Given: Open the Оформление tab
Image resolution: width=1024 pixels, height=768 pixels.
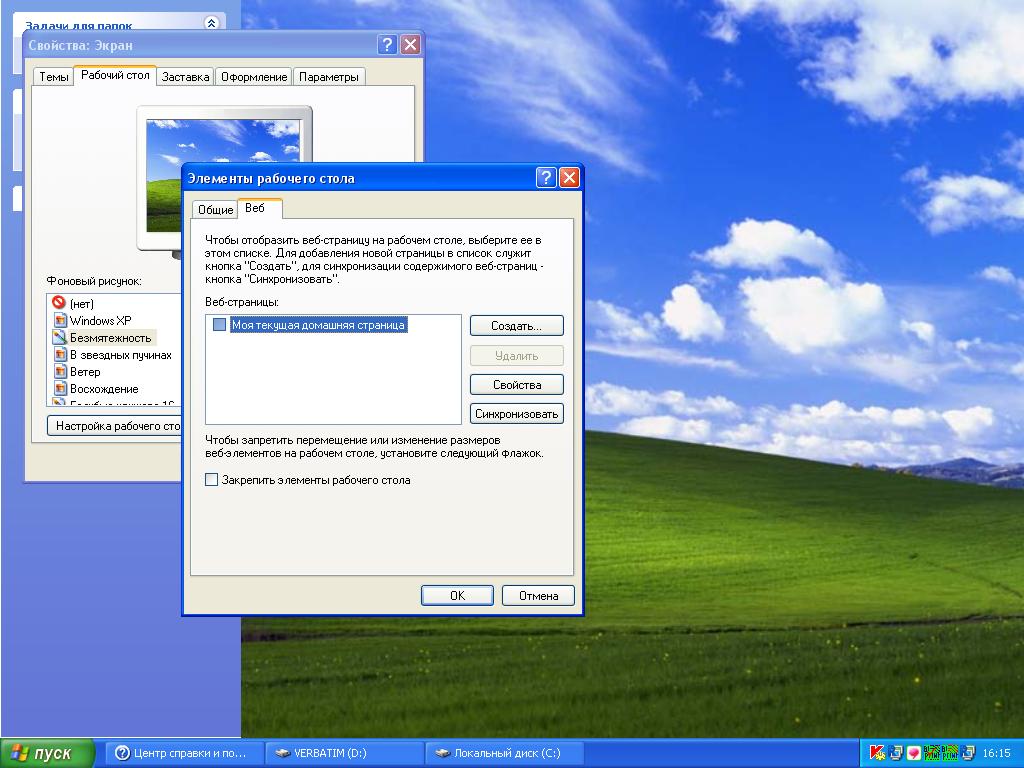Looking at the screenshot, I should pos(254,77).
